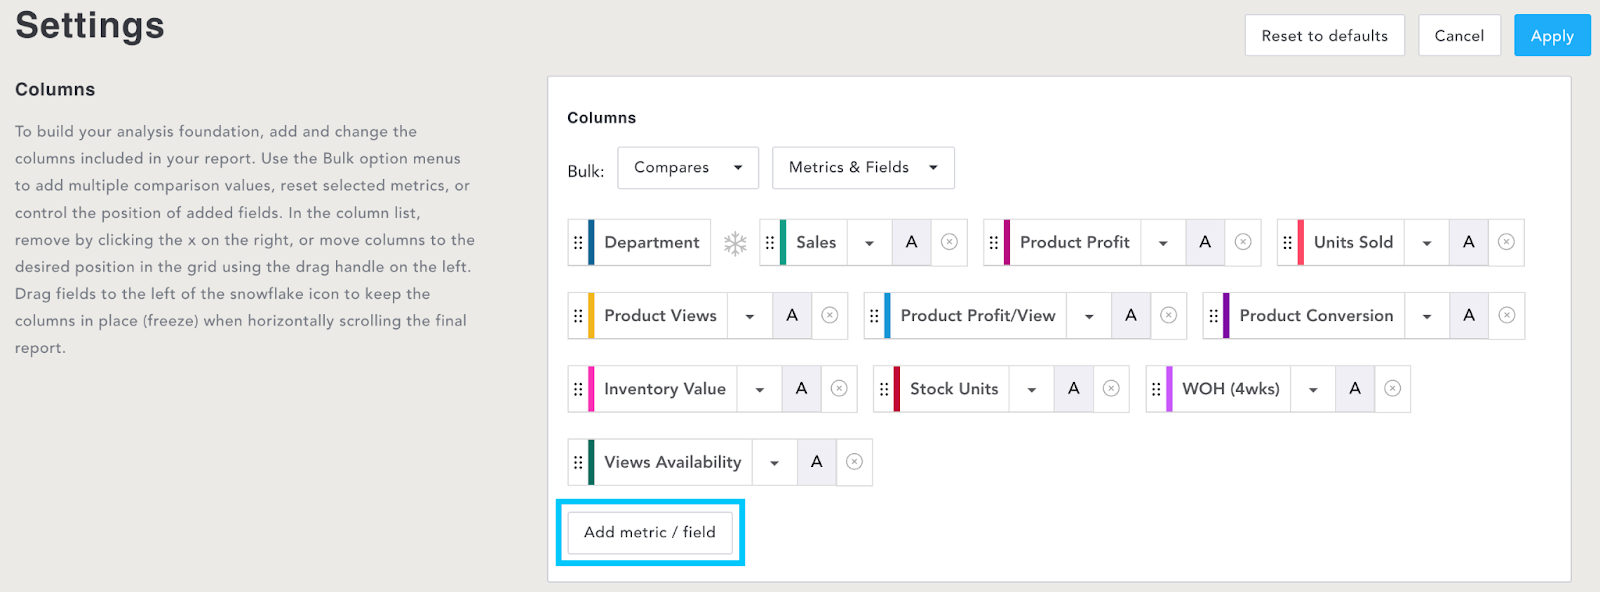The image size is (1600, 592).
Task: Click the Apply button
Action: coord(1552,36)
